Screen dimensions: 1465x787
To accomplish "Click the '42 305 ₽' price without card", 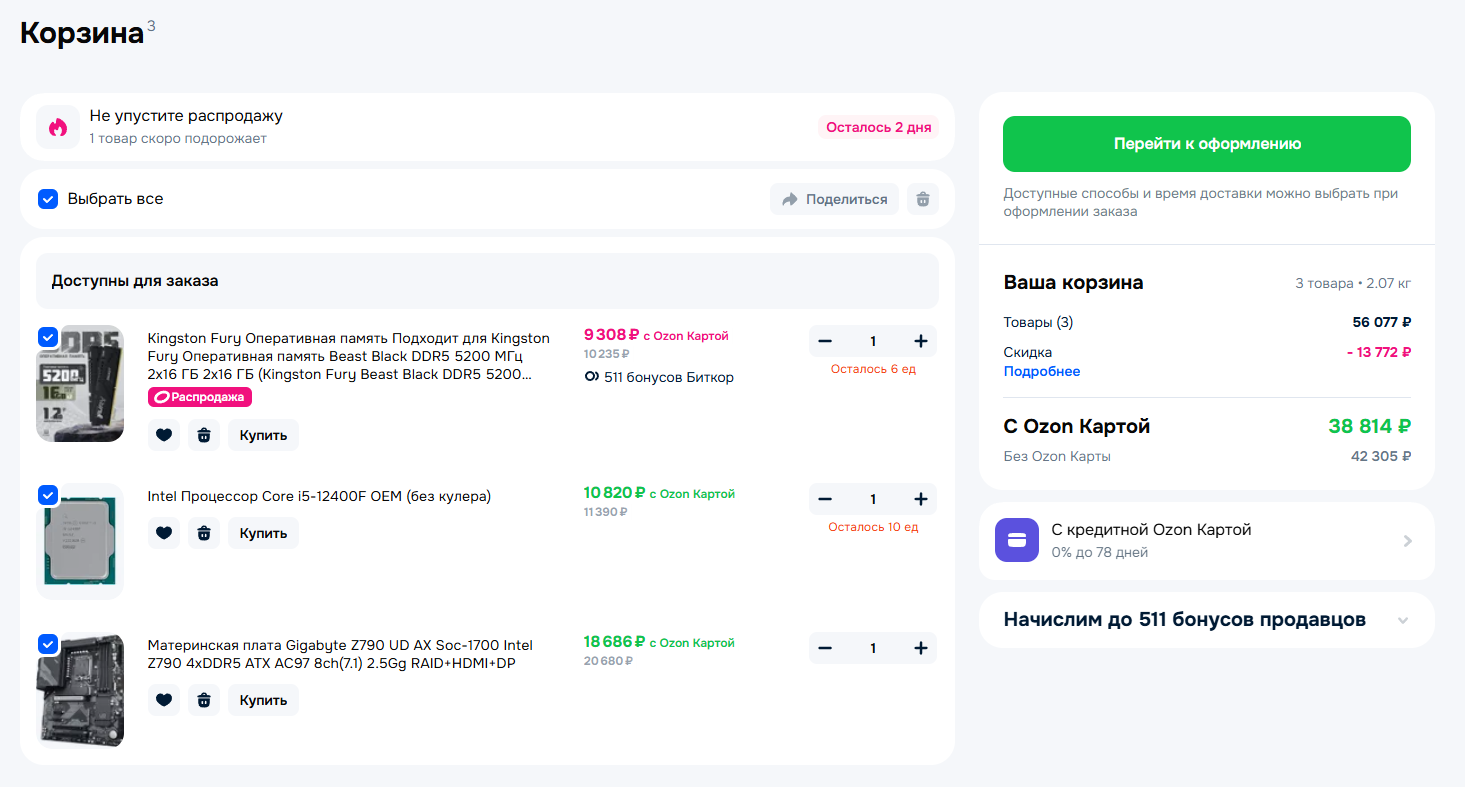I will (1381, 456).
